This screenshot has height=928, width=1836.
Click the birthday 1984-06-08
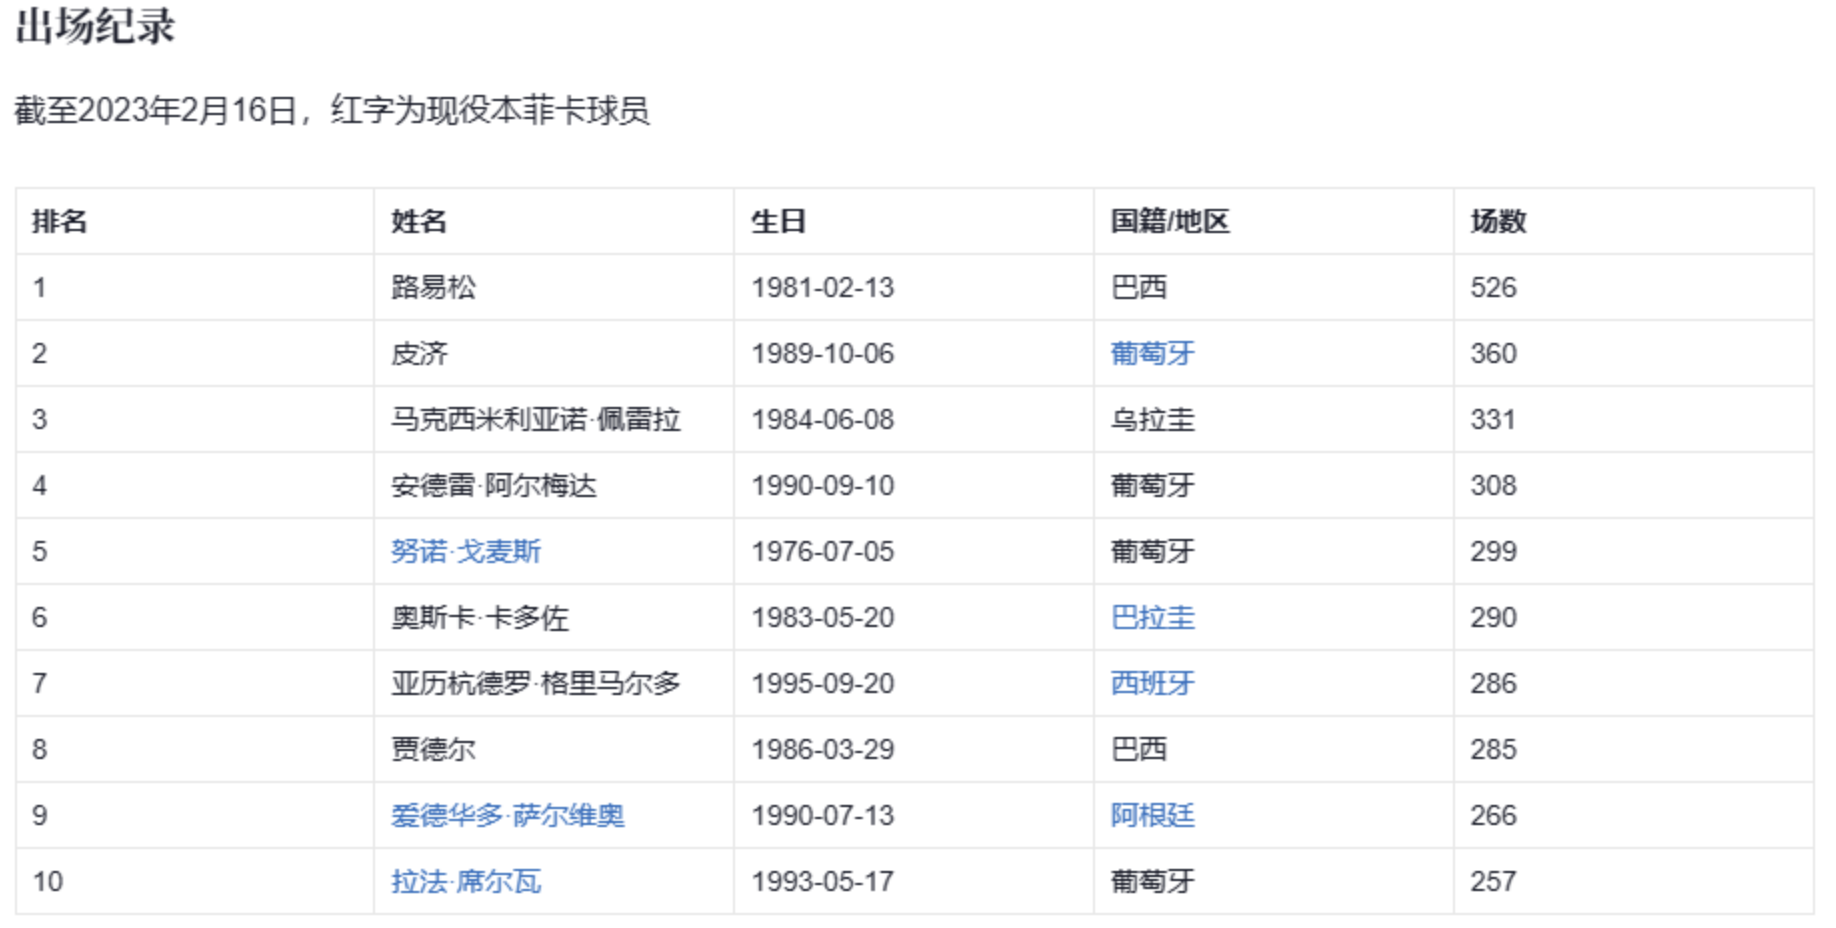823,419
